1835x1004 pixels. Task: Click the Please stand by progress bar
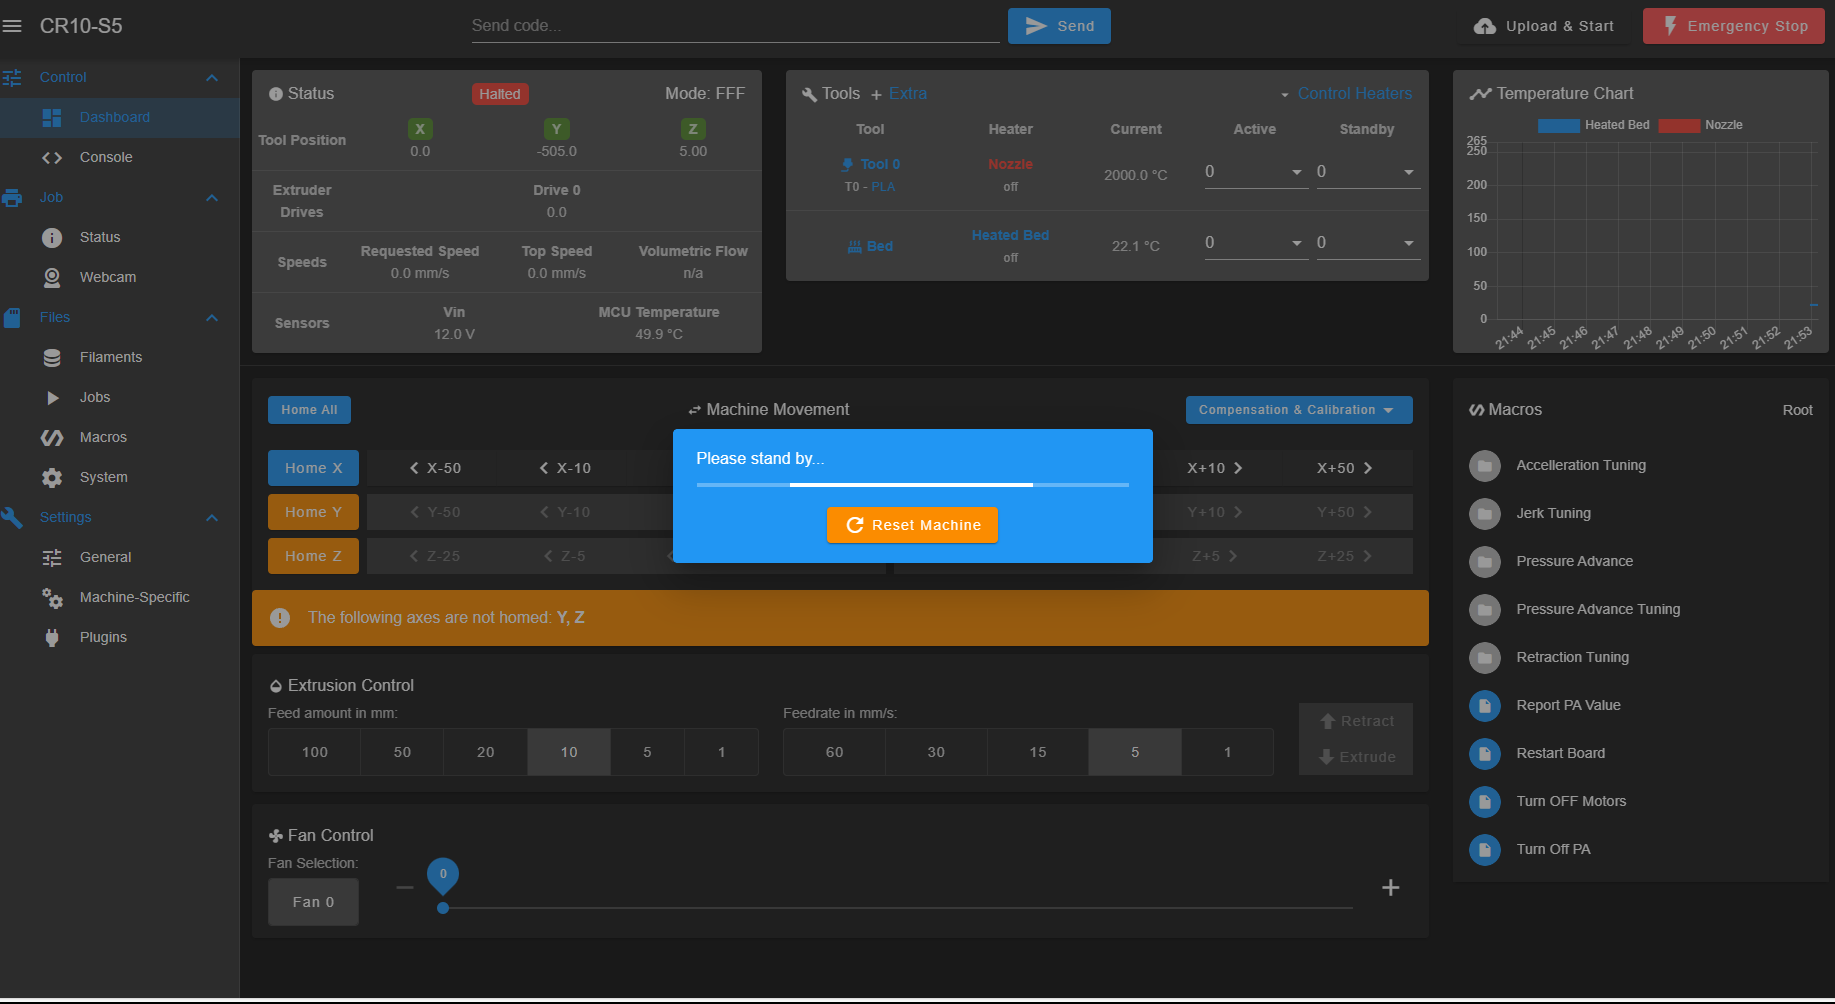(913, 485)
